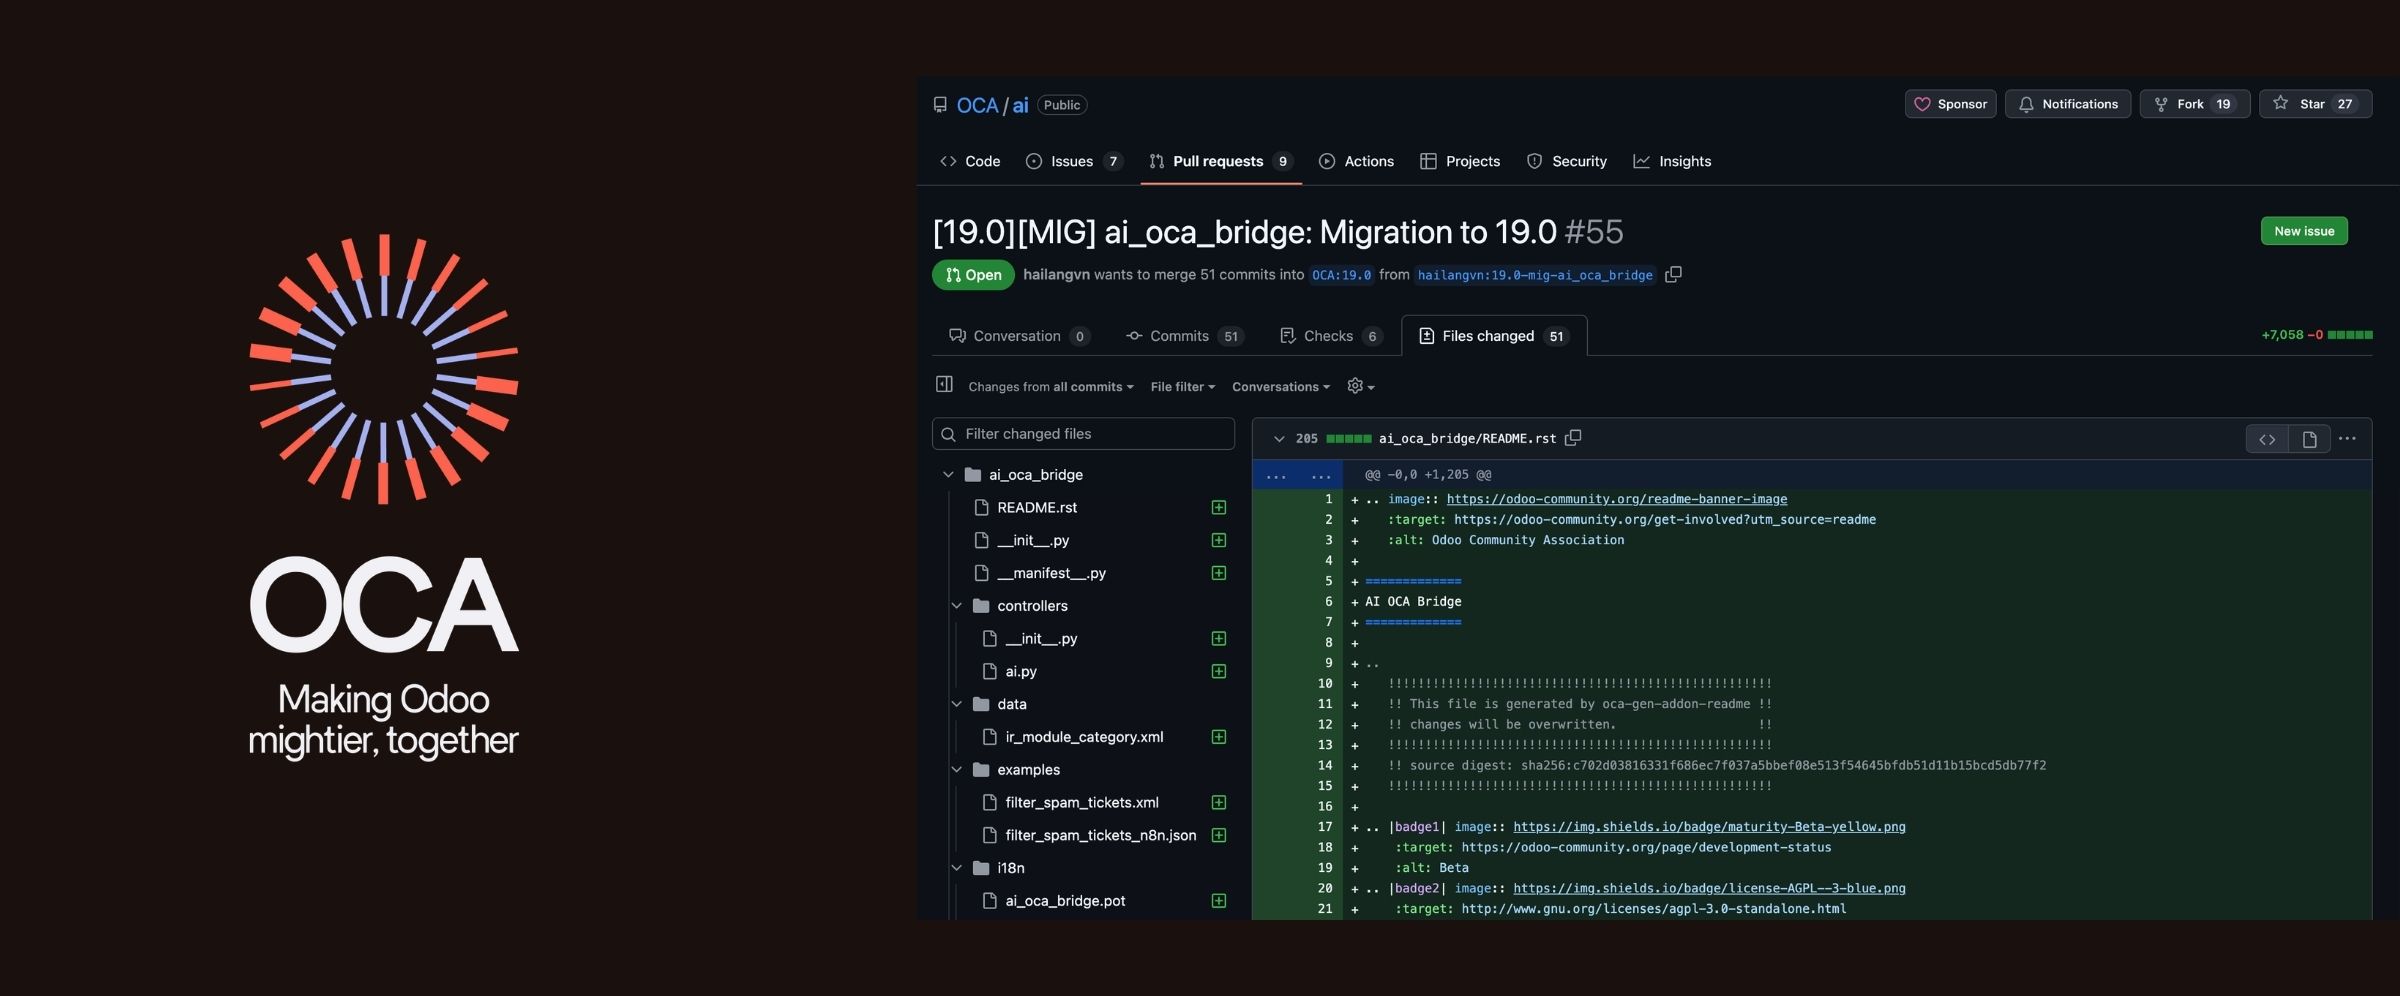Open hailangvn:19.0-mig-ai_oca_bridge branch link
Image resolution: width=2400 pixels, height=996 pixels.
pos(1535,275)
